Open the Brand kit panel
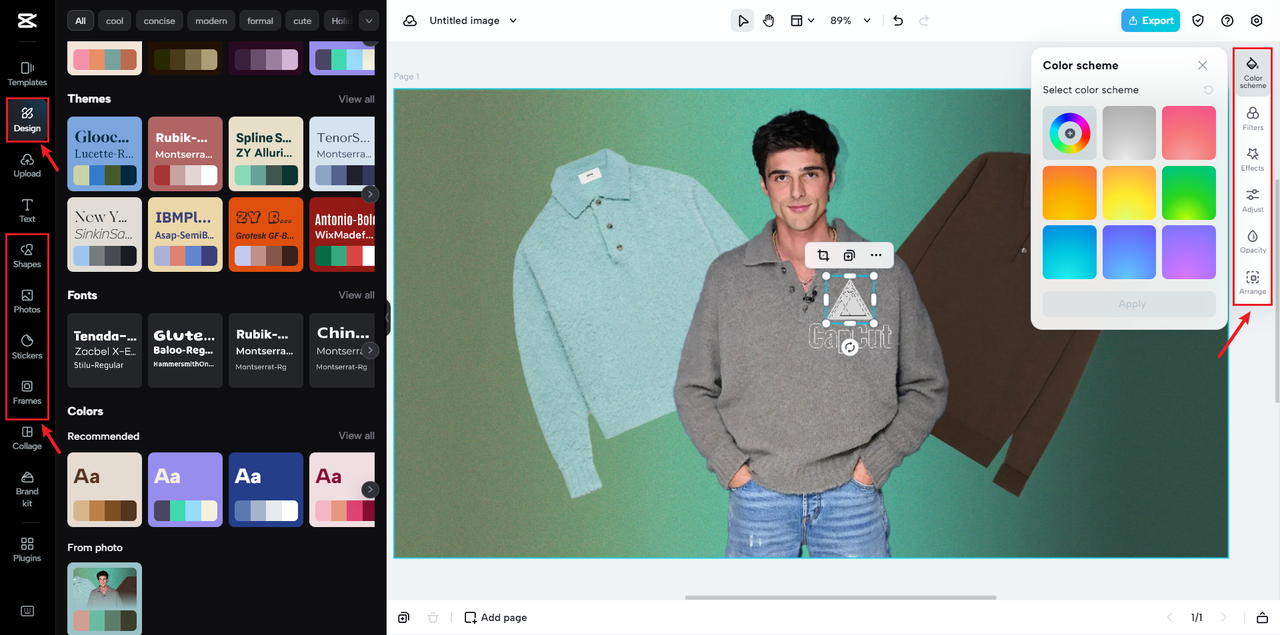1280x635 pixels. click(27, 488)
